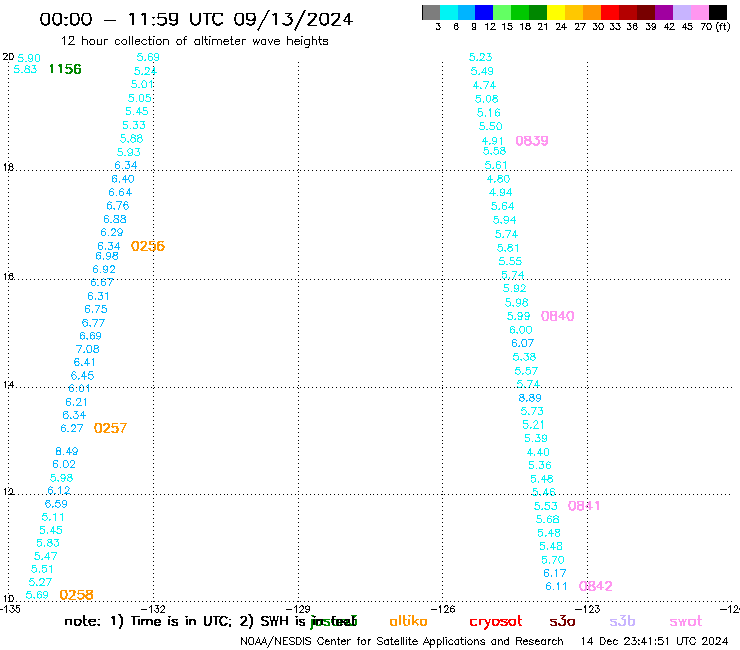Click the swot satellite legend label

[x=686, y=621]
